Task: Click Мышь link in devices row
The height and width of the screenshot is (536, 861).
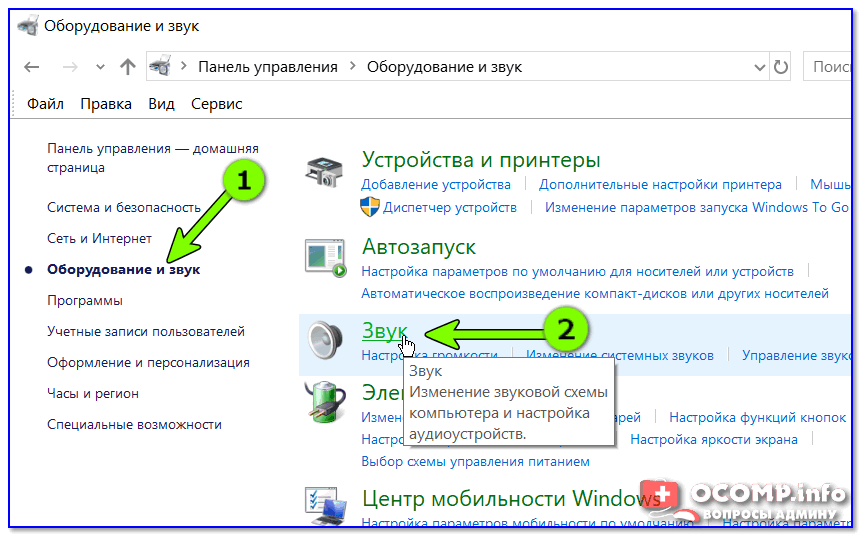Action: pyautogui.click(x=830, y=185)
